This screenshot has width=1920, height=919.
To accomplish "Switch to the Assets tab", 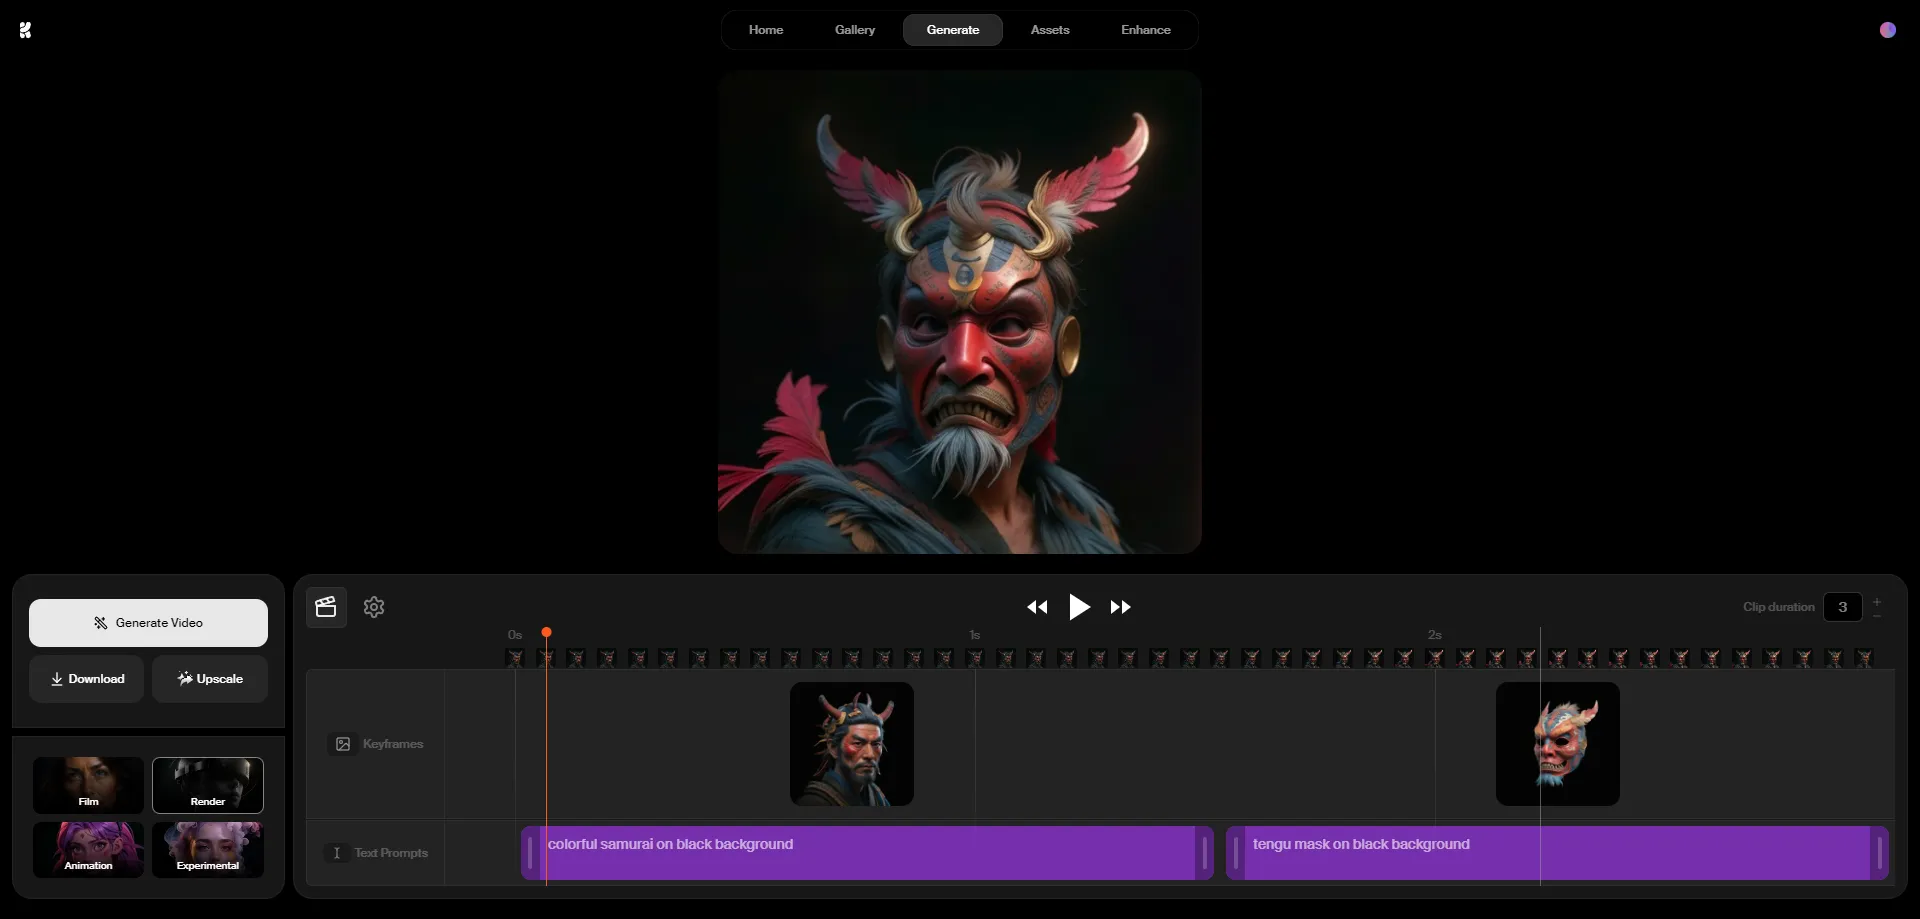I will click(x=1050, y=30).
